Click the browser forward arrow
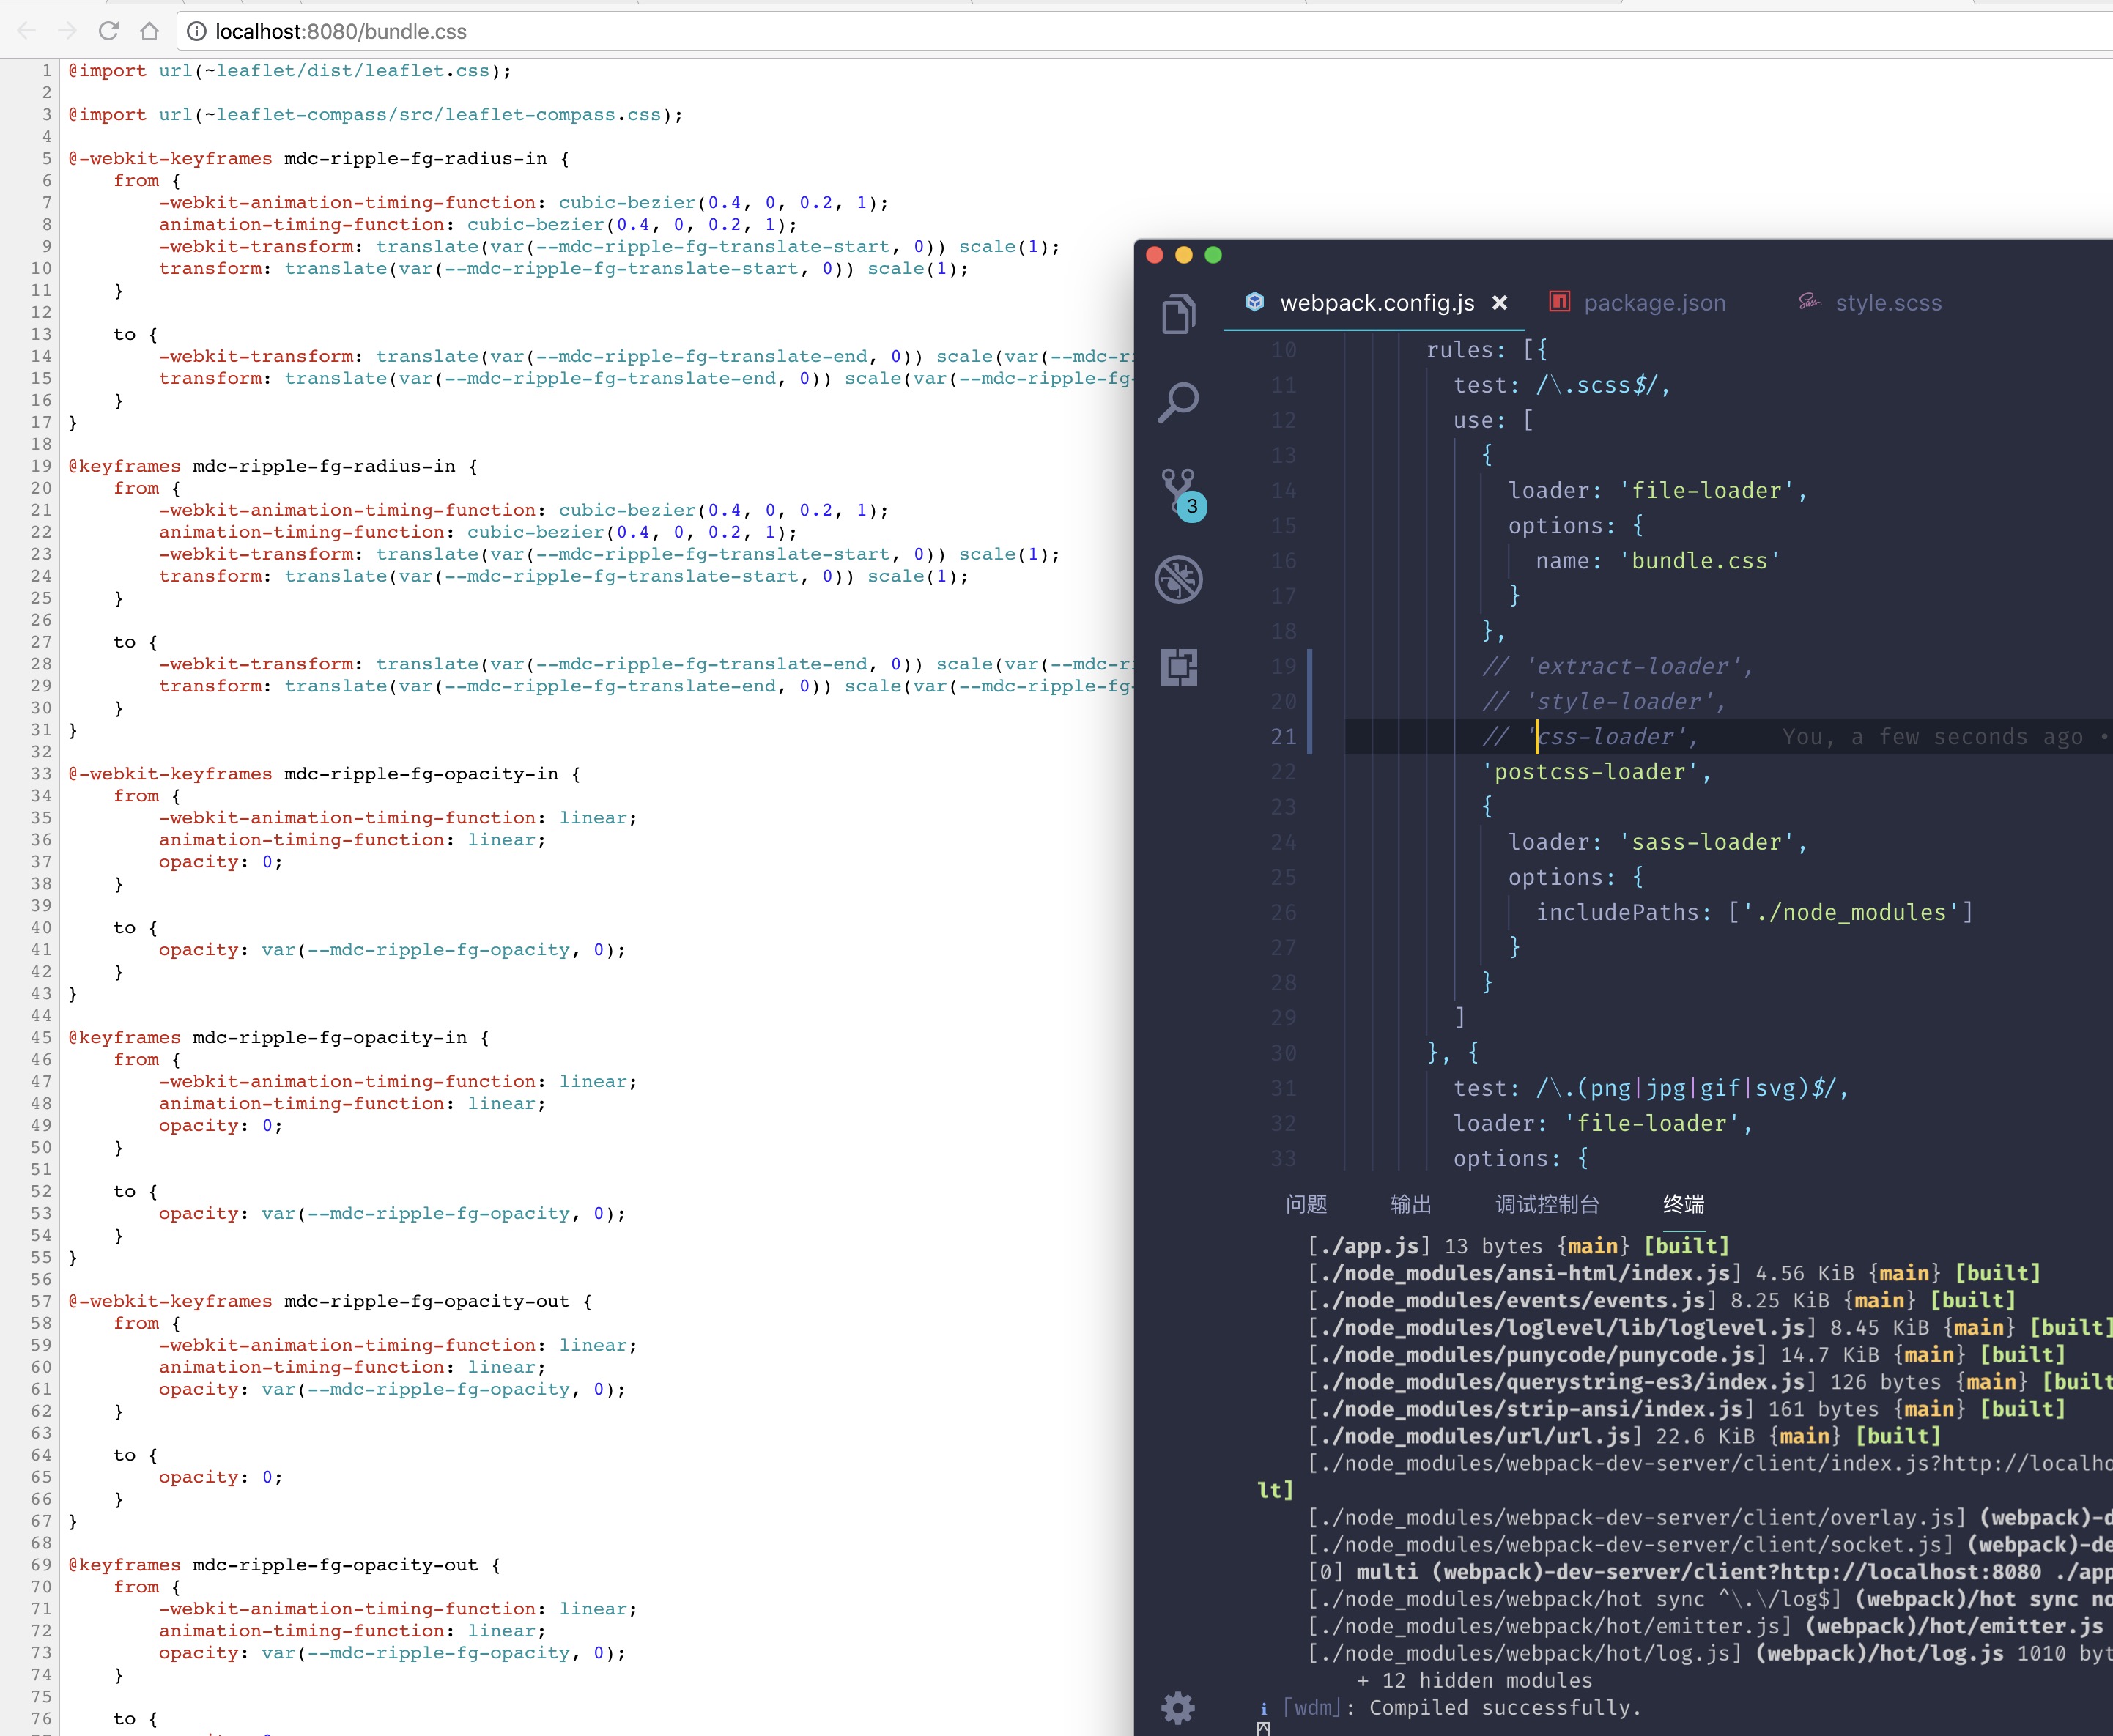This screenshot has width=2113, height=1736. (x=67, y=31)
